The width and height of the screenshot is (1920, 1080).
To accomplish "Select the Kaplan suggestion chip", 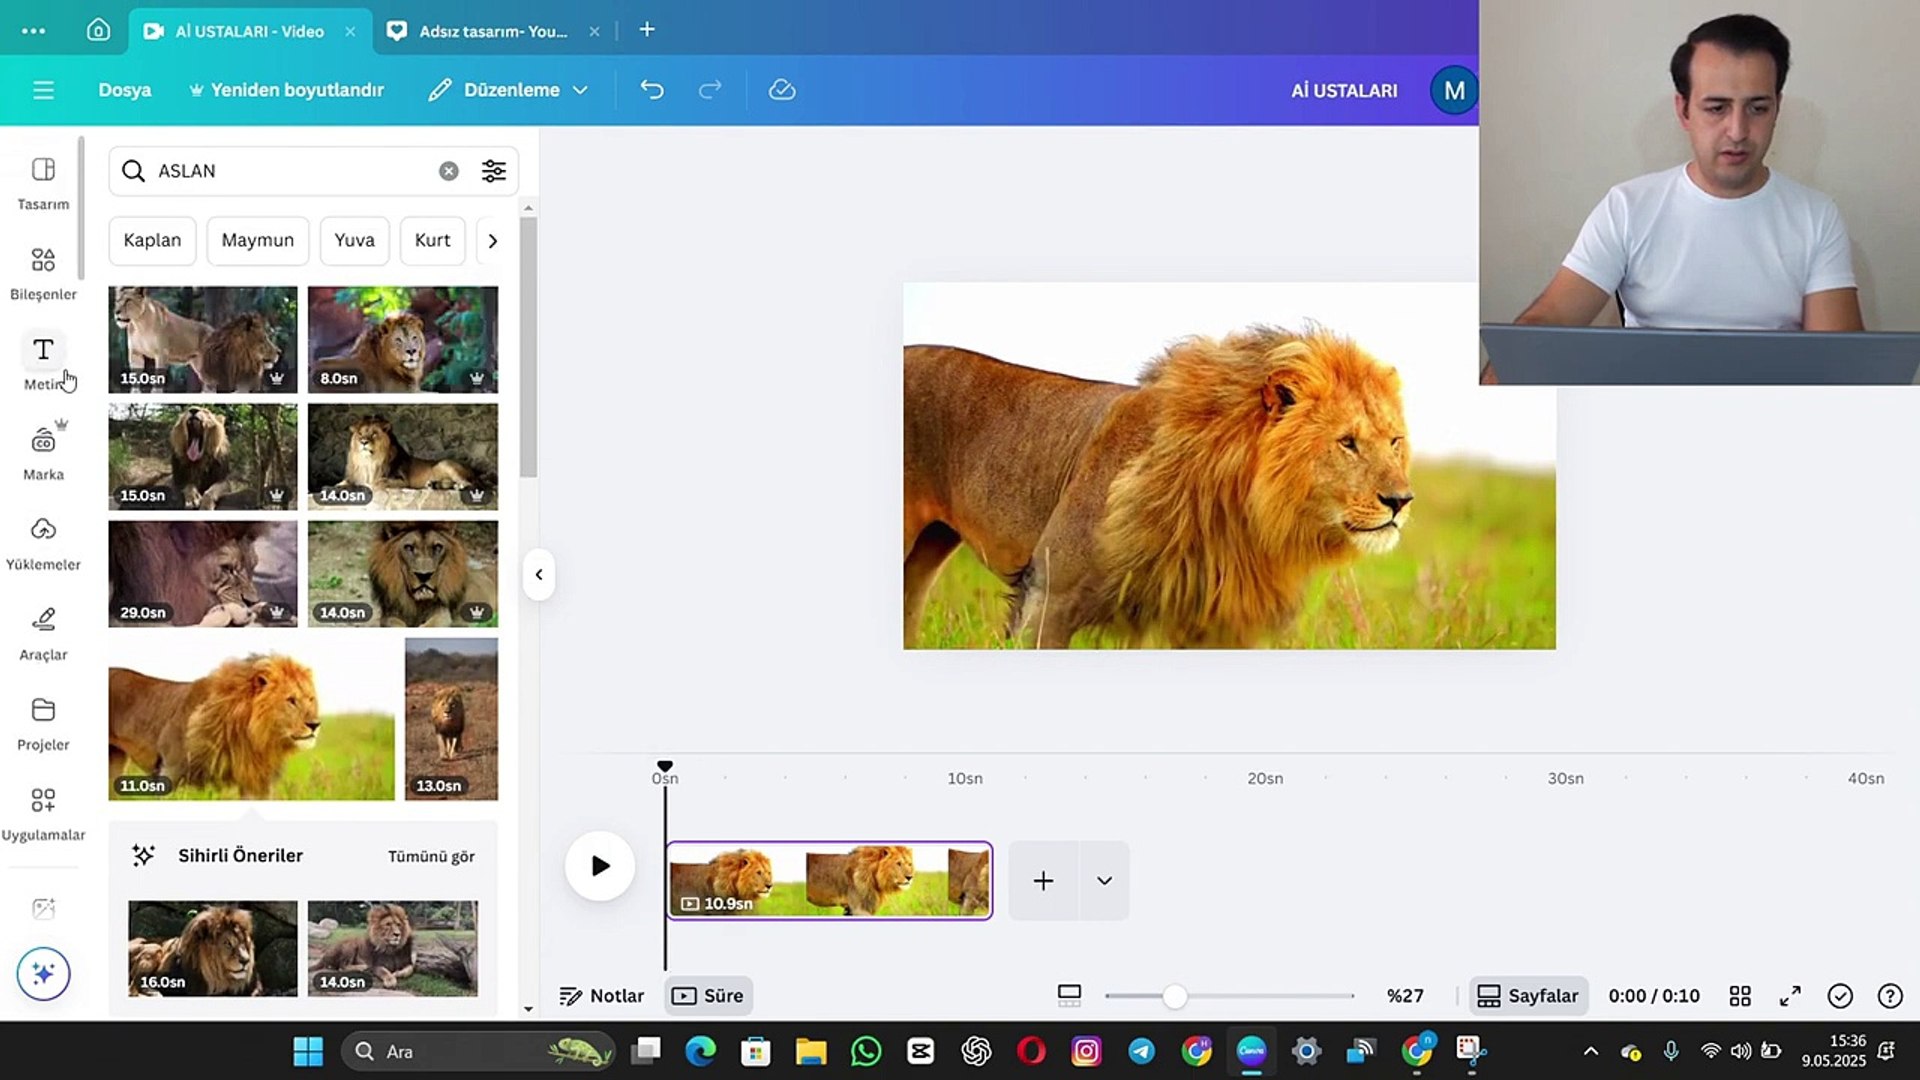I will point(152,240).
